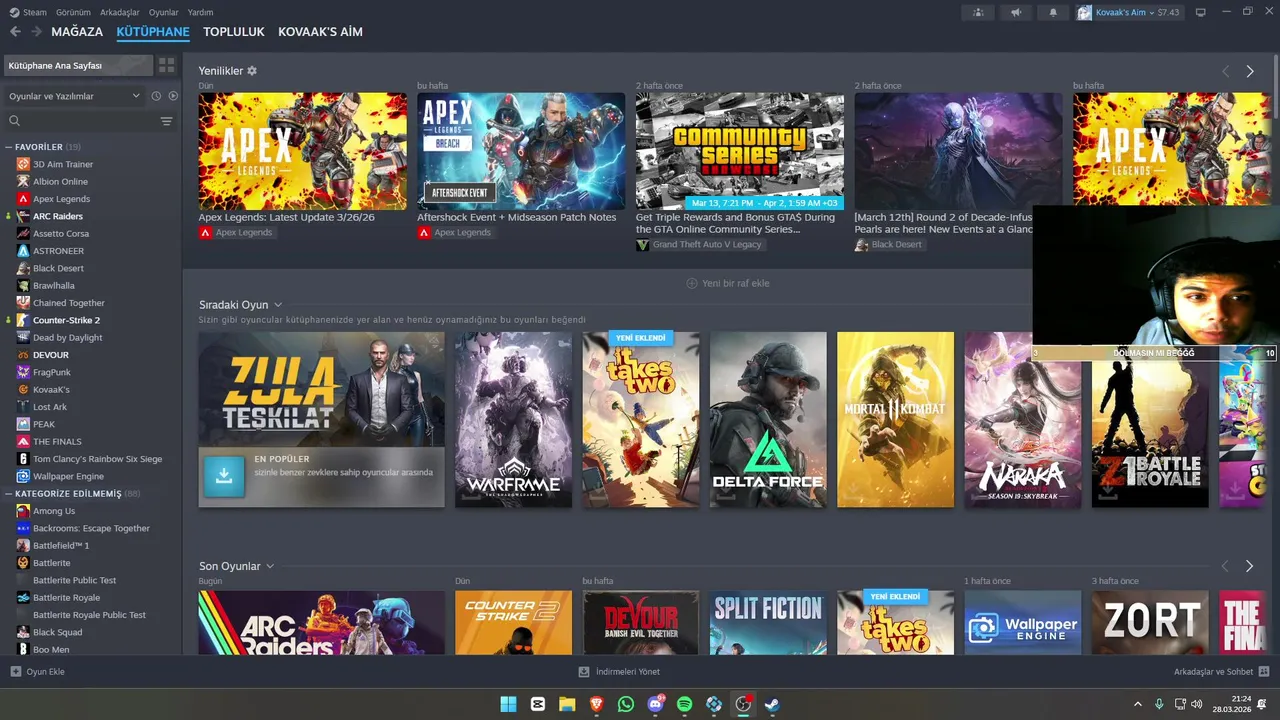The height and width of the screenshot is (720, 1280).
Task: Open Brave browser from the taskbar
Action: click(x=596, y=704)
